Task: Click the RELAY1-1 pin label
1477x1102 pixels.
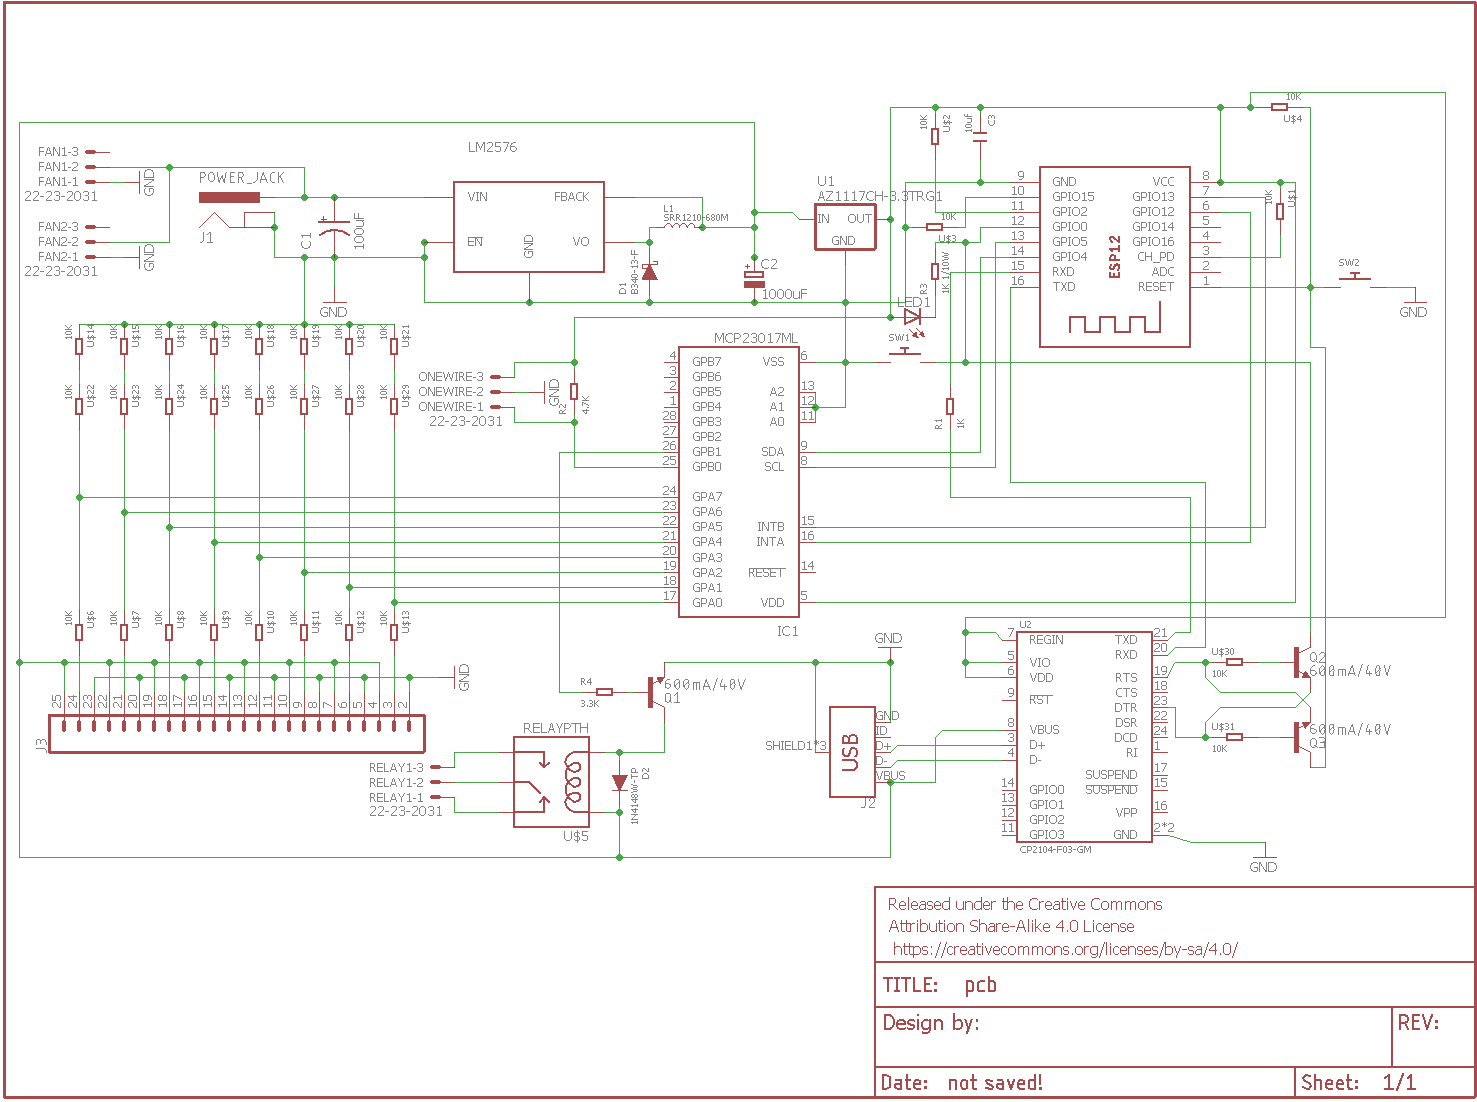Action: pyautogui.click(x=396, y=798)
